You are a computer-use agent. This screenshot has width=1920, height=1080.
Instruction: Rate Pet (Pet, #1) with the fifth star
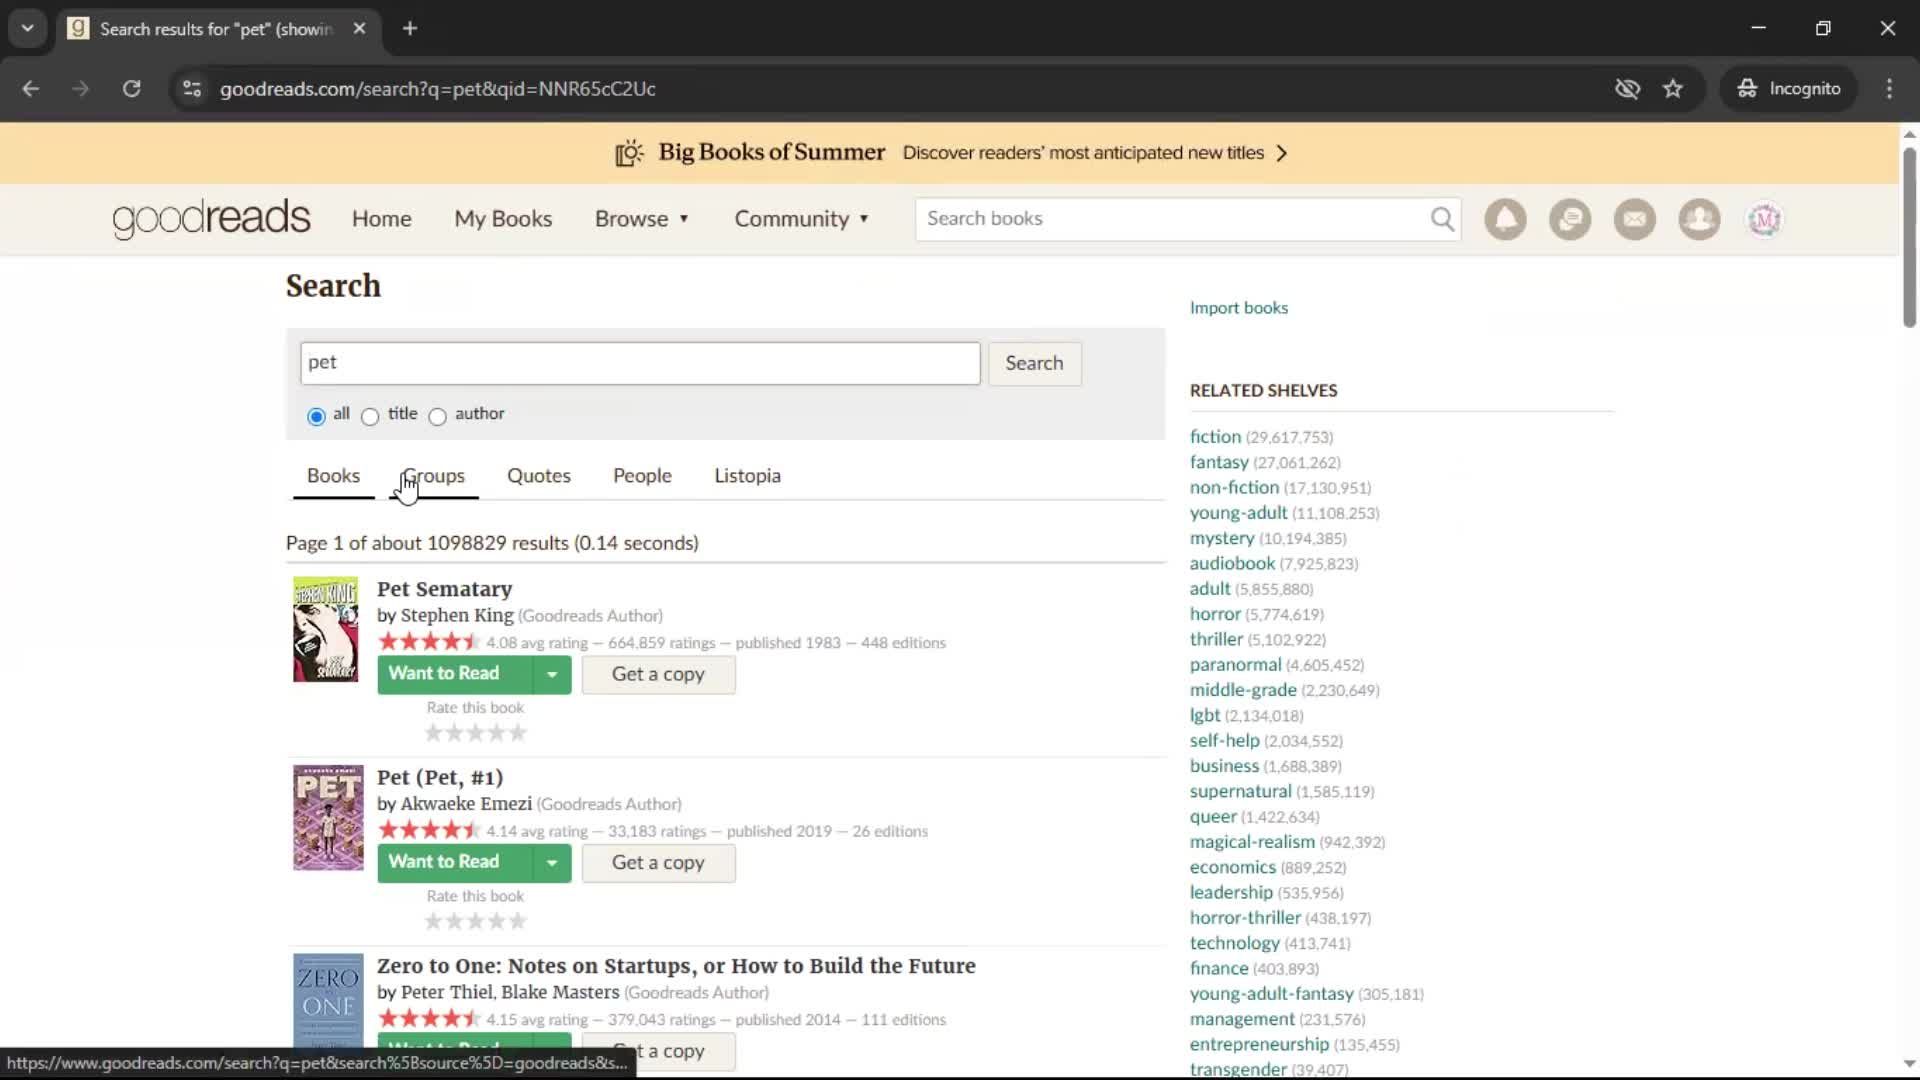518,921
